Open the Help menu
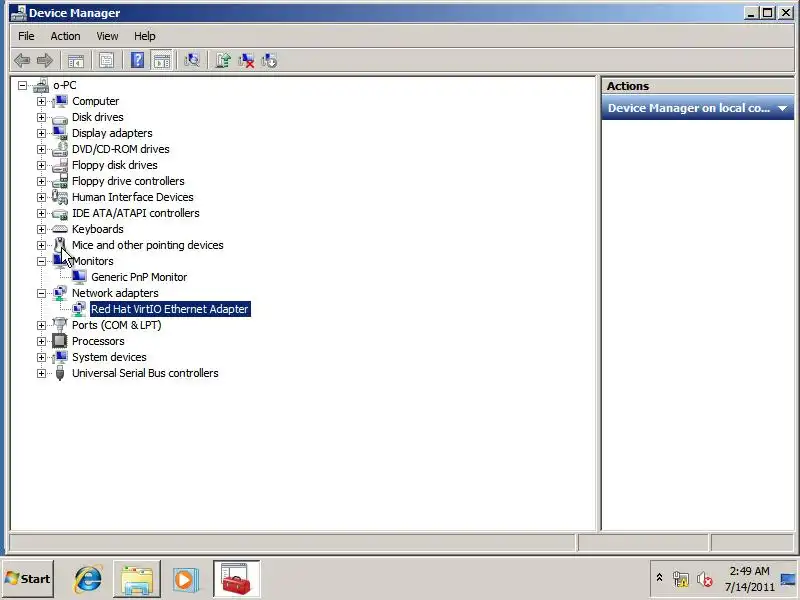800x600 pixels. click(145, 36)
